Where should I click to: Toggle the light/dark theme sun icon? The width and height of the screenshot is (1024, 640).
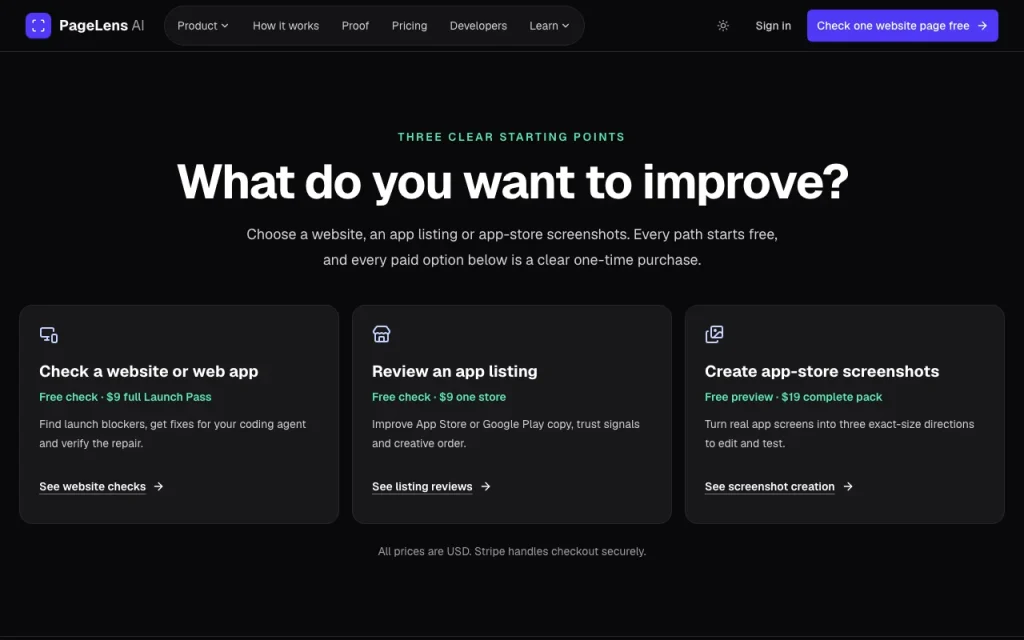tap(723, 25)
